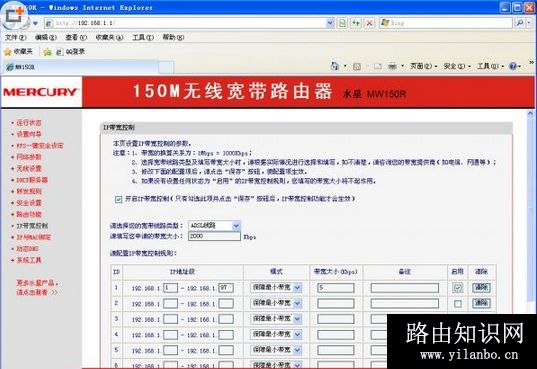The image size is (537, 369).
Task: Open the 查看 menu
Action: point(76,37)
